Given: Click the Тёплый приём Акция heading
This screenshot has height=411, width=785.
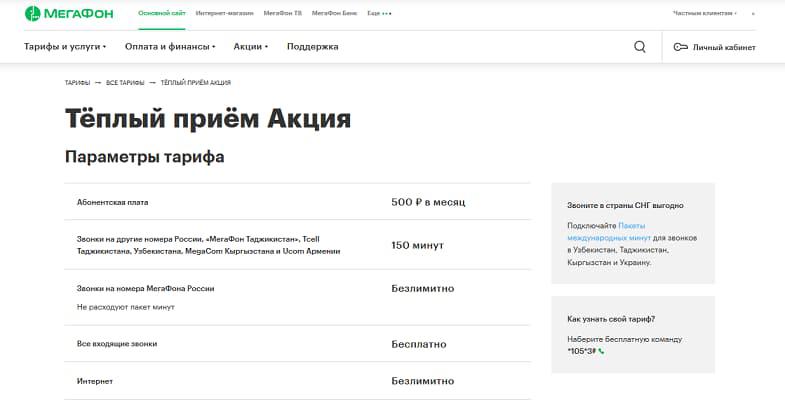Looking at the screenshot, I should (x=208, y=119).
